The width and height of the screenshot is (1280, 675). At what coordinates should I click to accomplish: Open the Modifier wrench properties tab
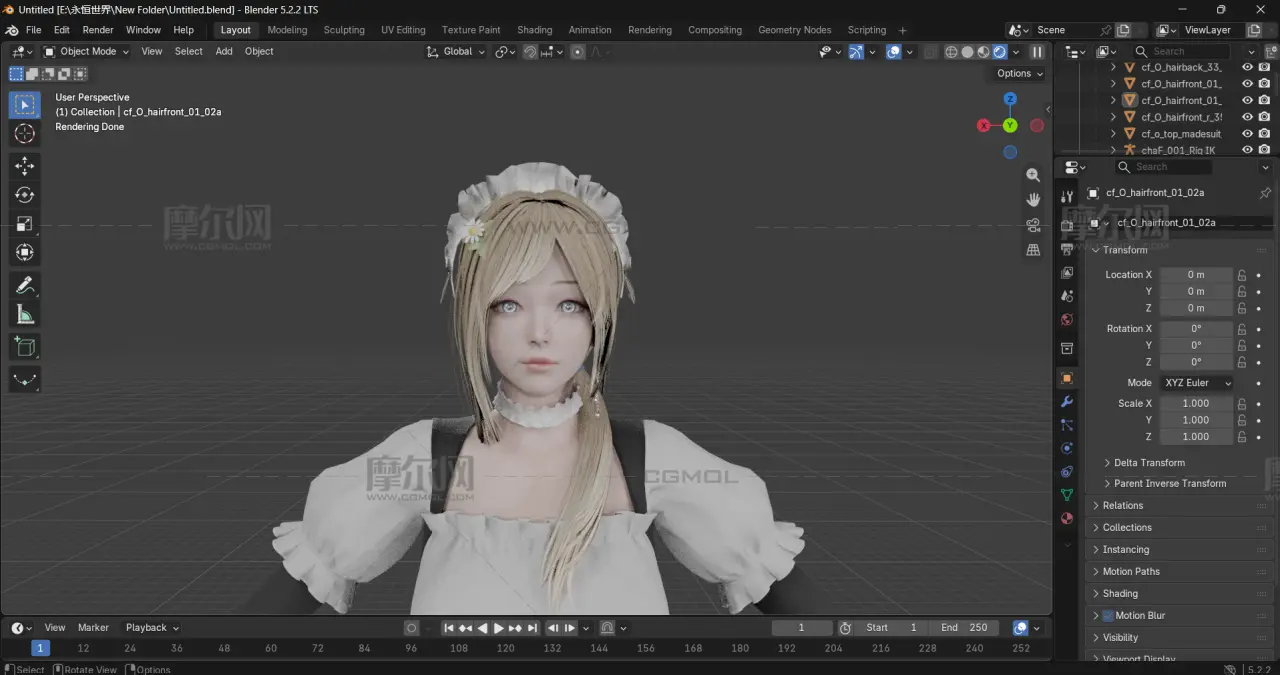(1067, 401)
